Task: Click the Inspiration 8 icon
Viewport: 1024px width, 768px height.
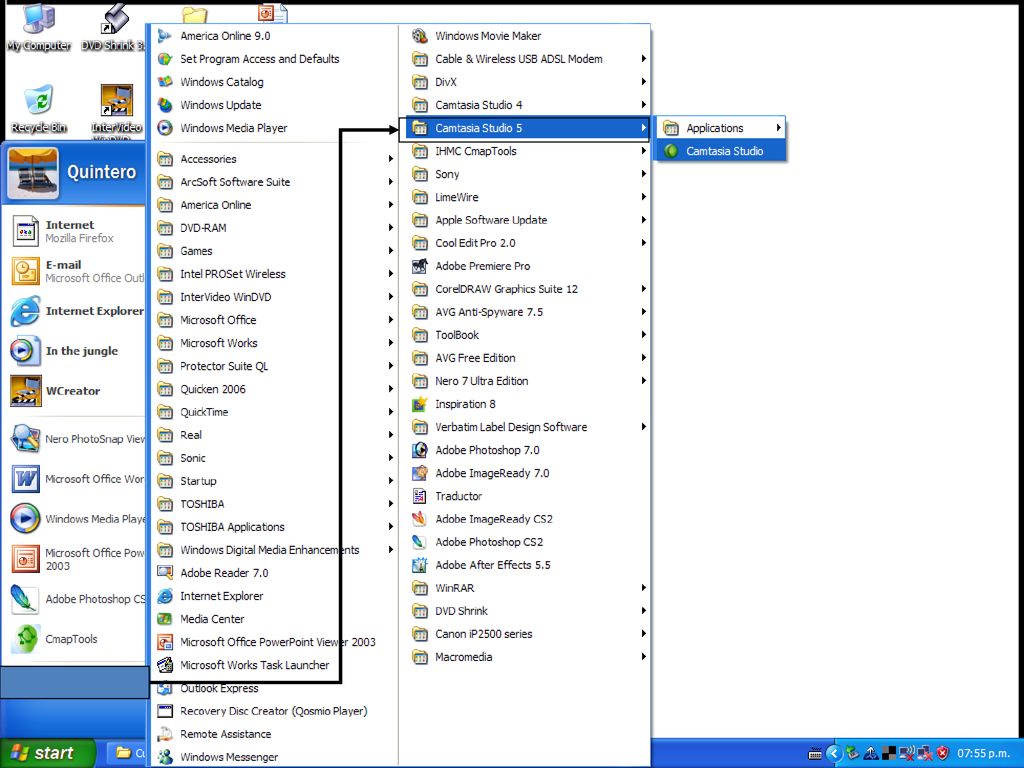Action: (x=420, y=404)
